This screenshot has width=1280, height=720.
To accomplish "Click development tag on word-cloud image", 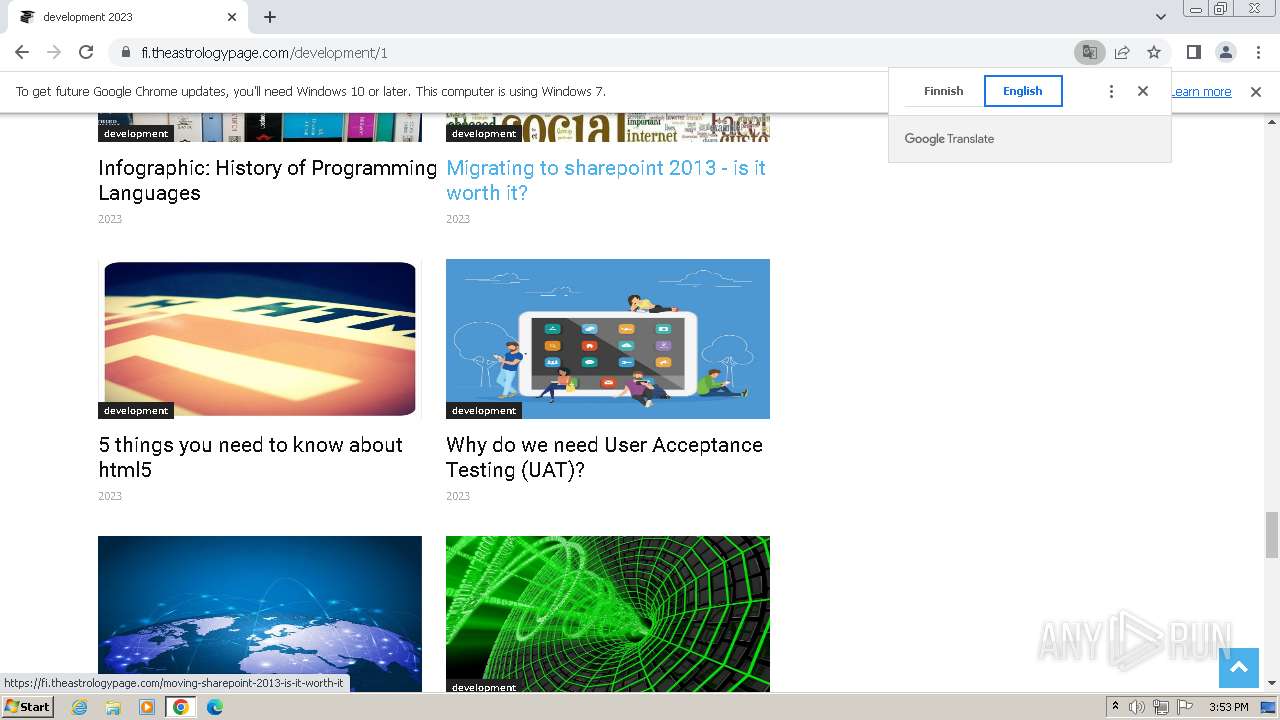I will point(484,134).
